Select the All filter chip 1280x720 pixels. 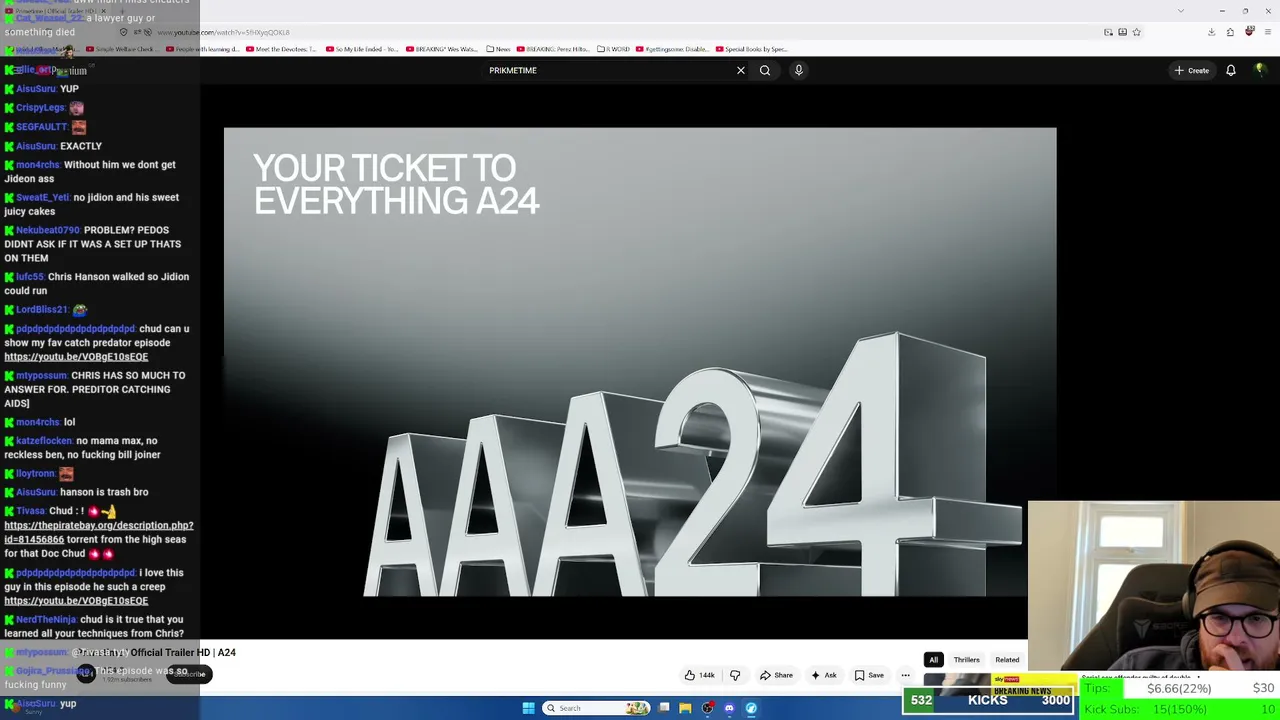[933, 660]
